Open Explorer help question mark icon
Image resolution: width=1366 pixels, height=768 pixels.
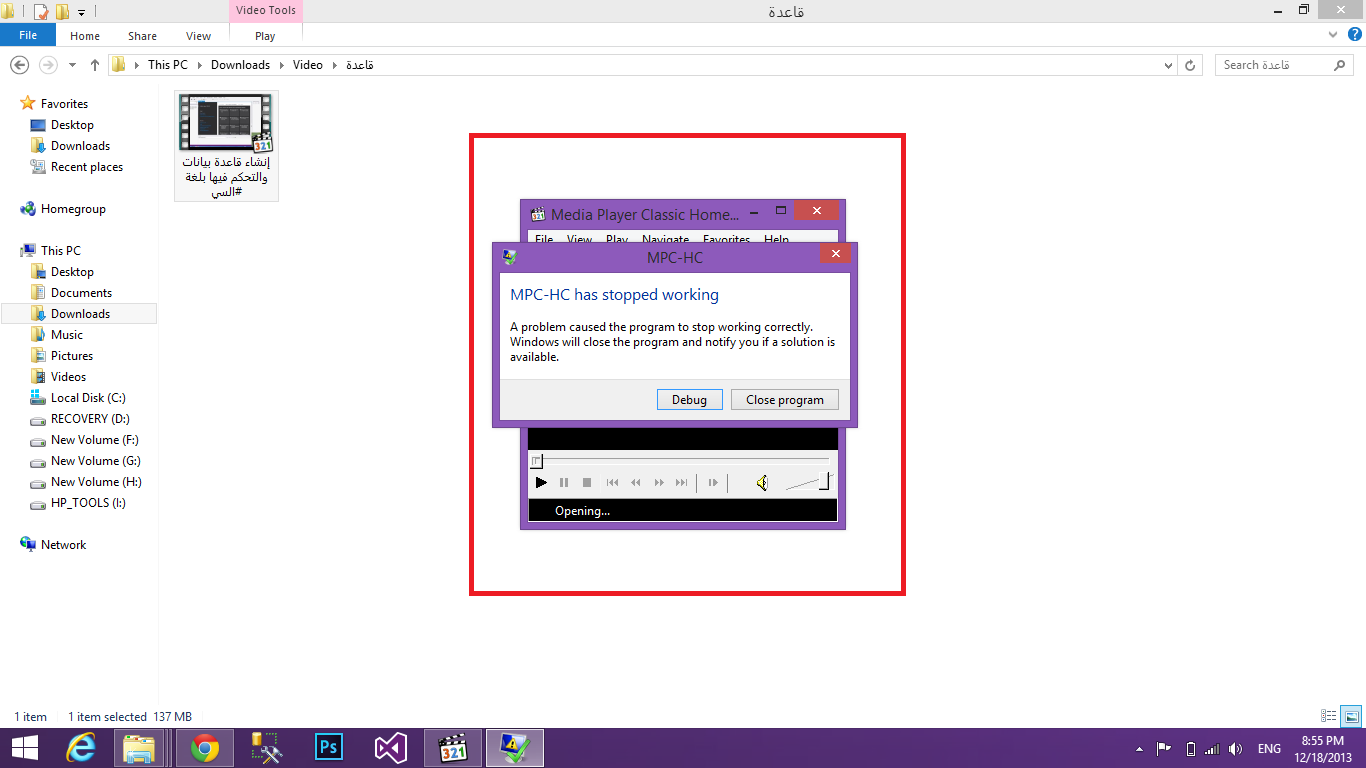pos(1355,35)
